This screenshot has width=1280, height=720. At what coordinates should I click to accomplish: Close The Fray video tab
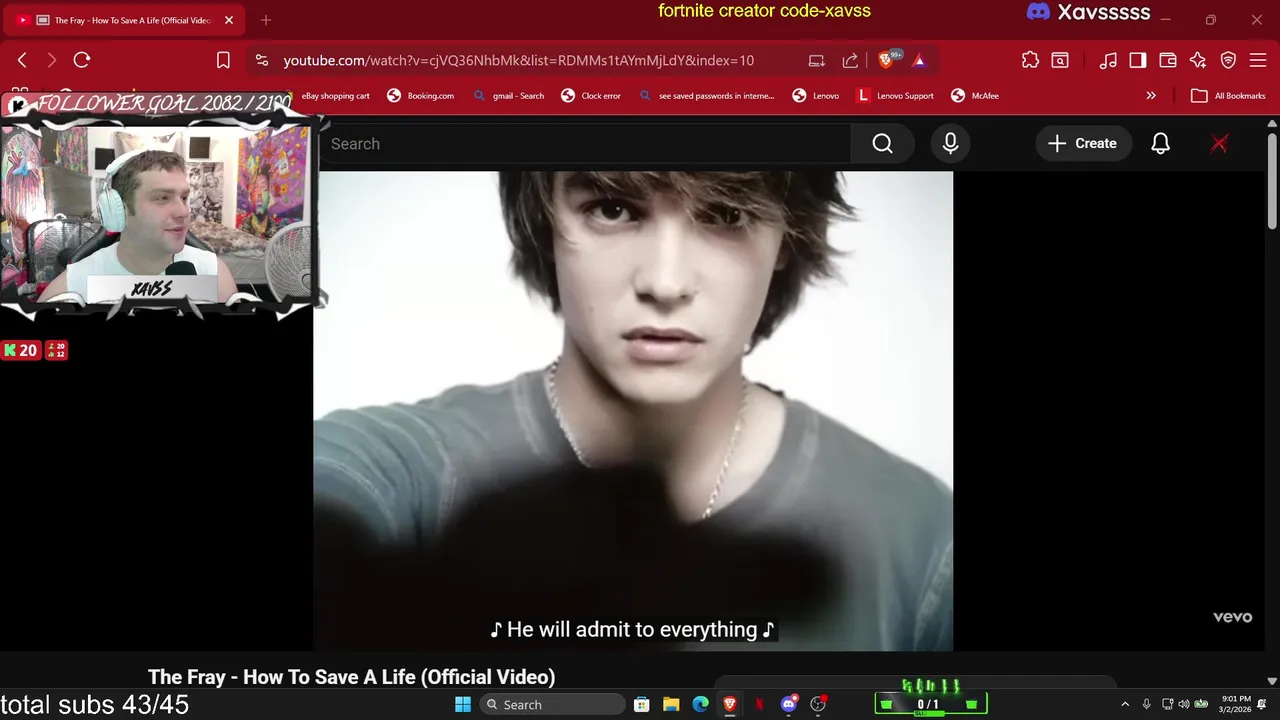pos(229,20)
